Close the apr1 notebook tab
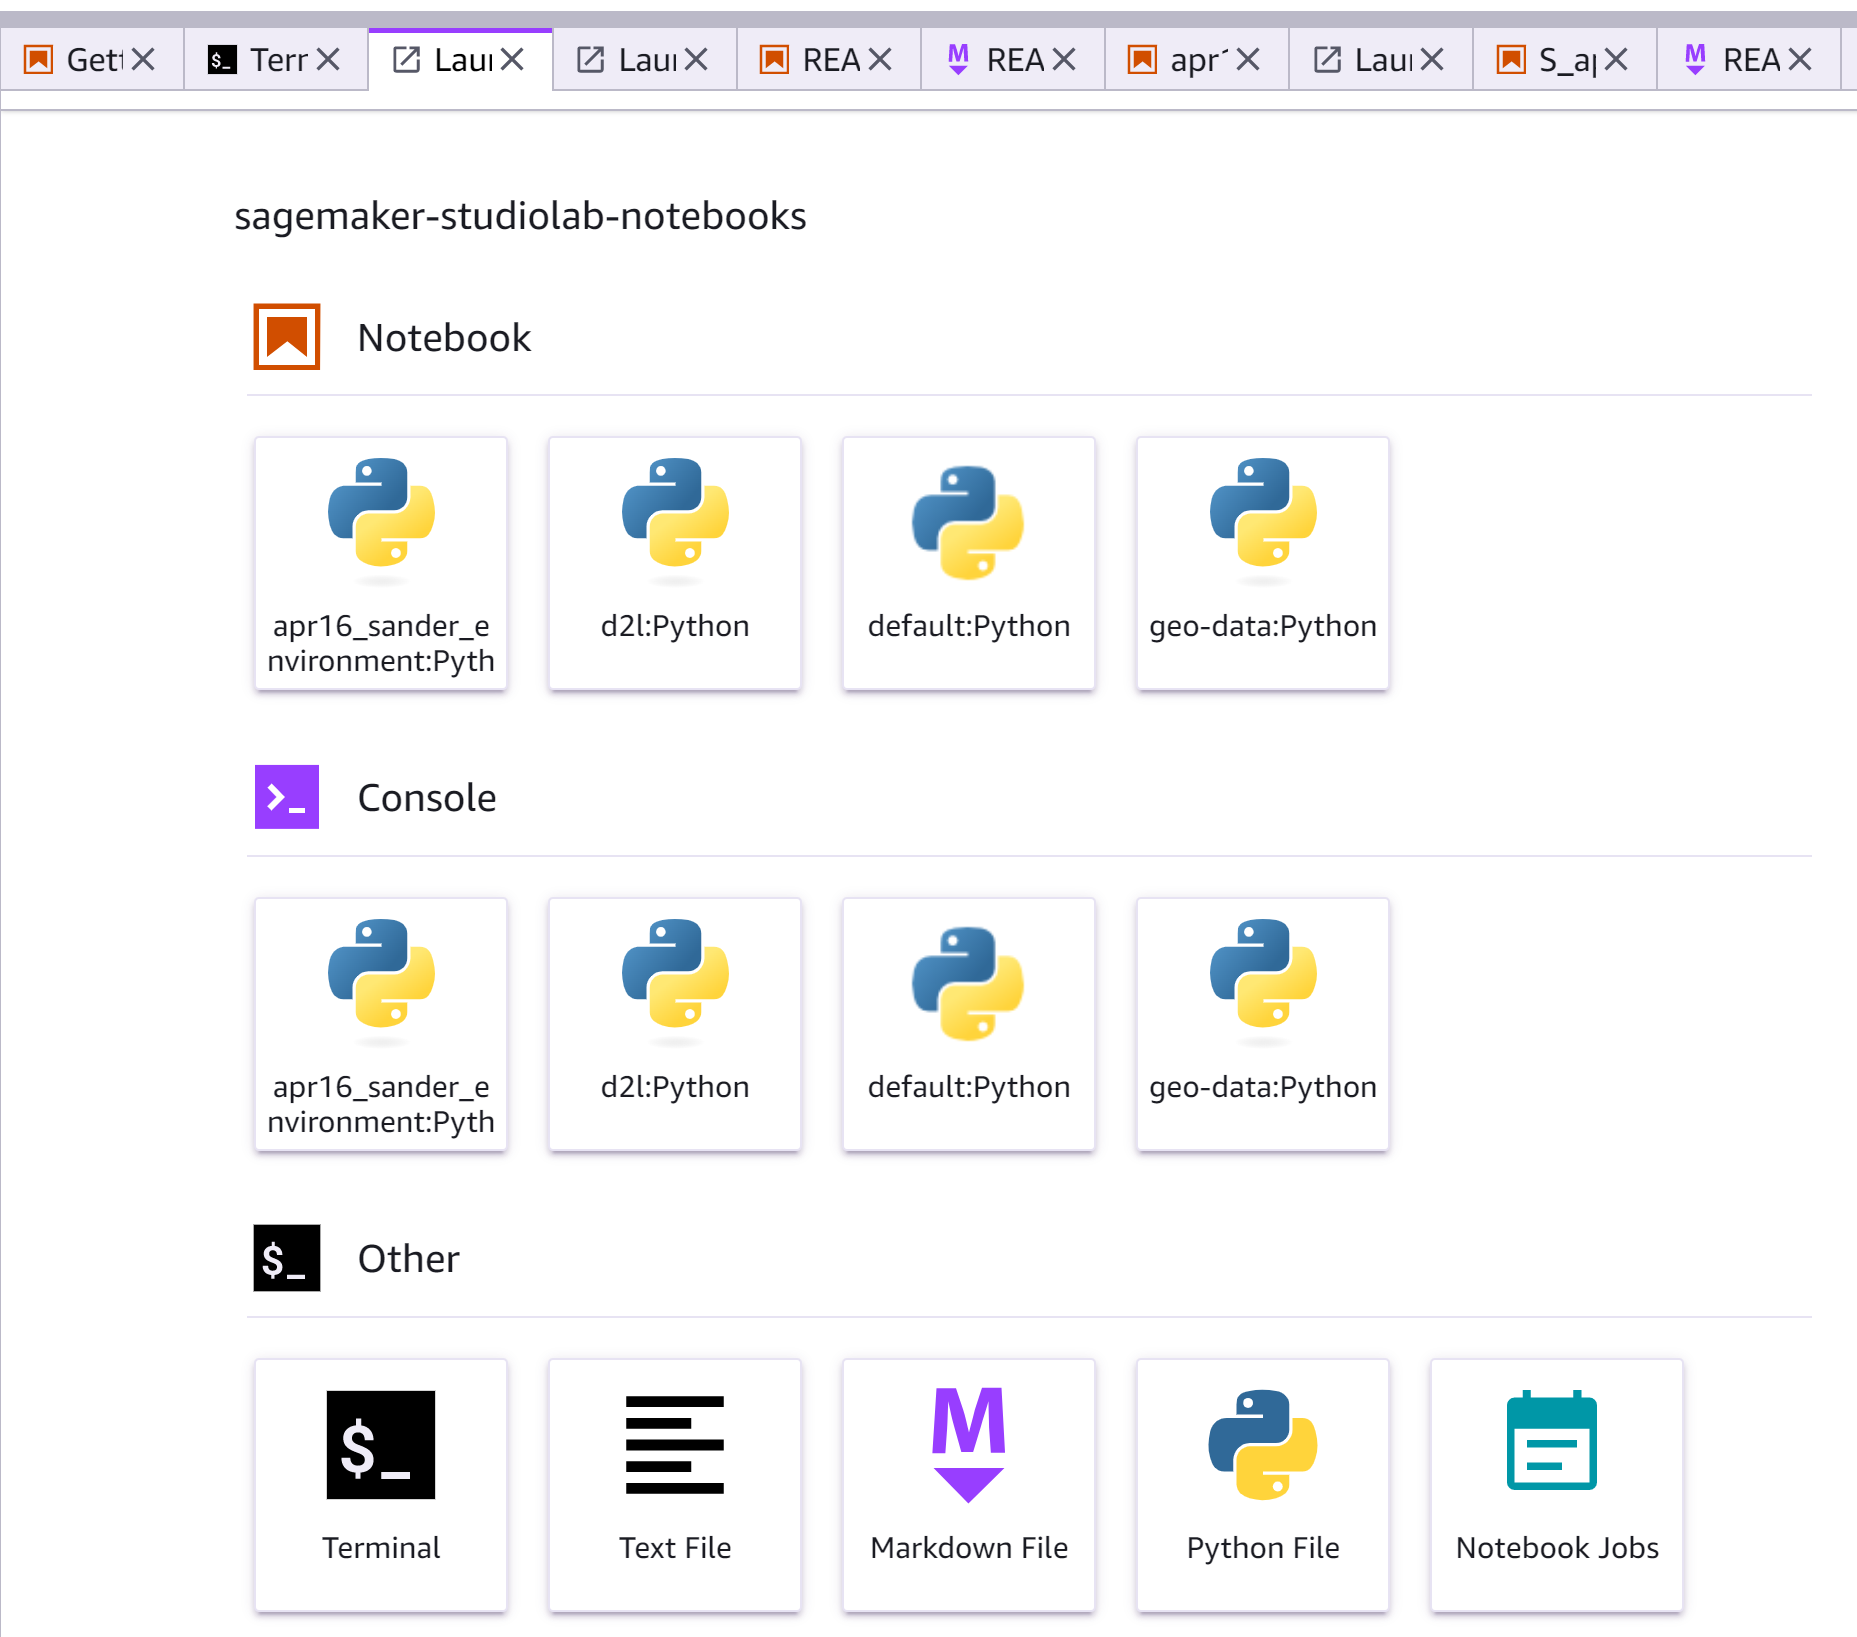 pos(1247,60)
